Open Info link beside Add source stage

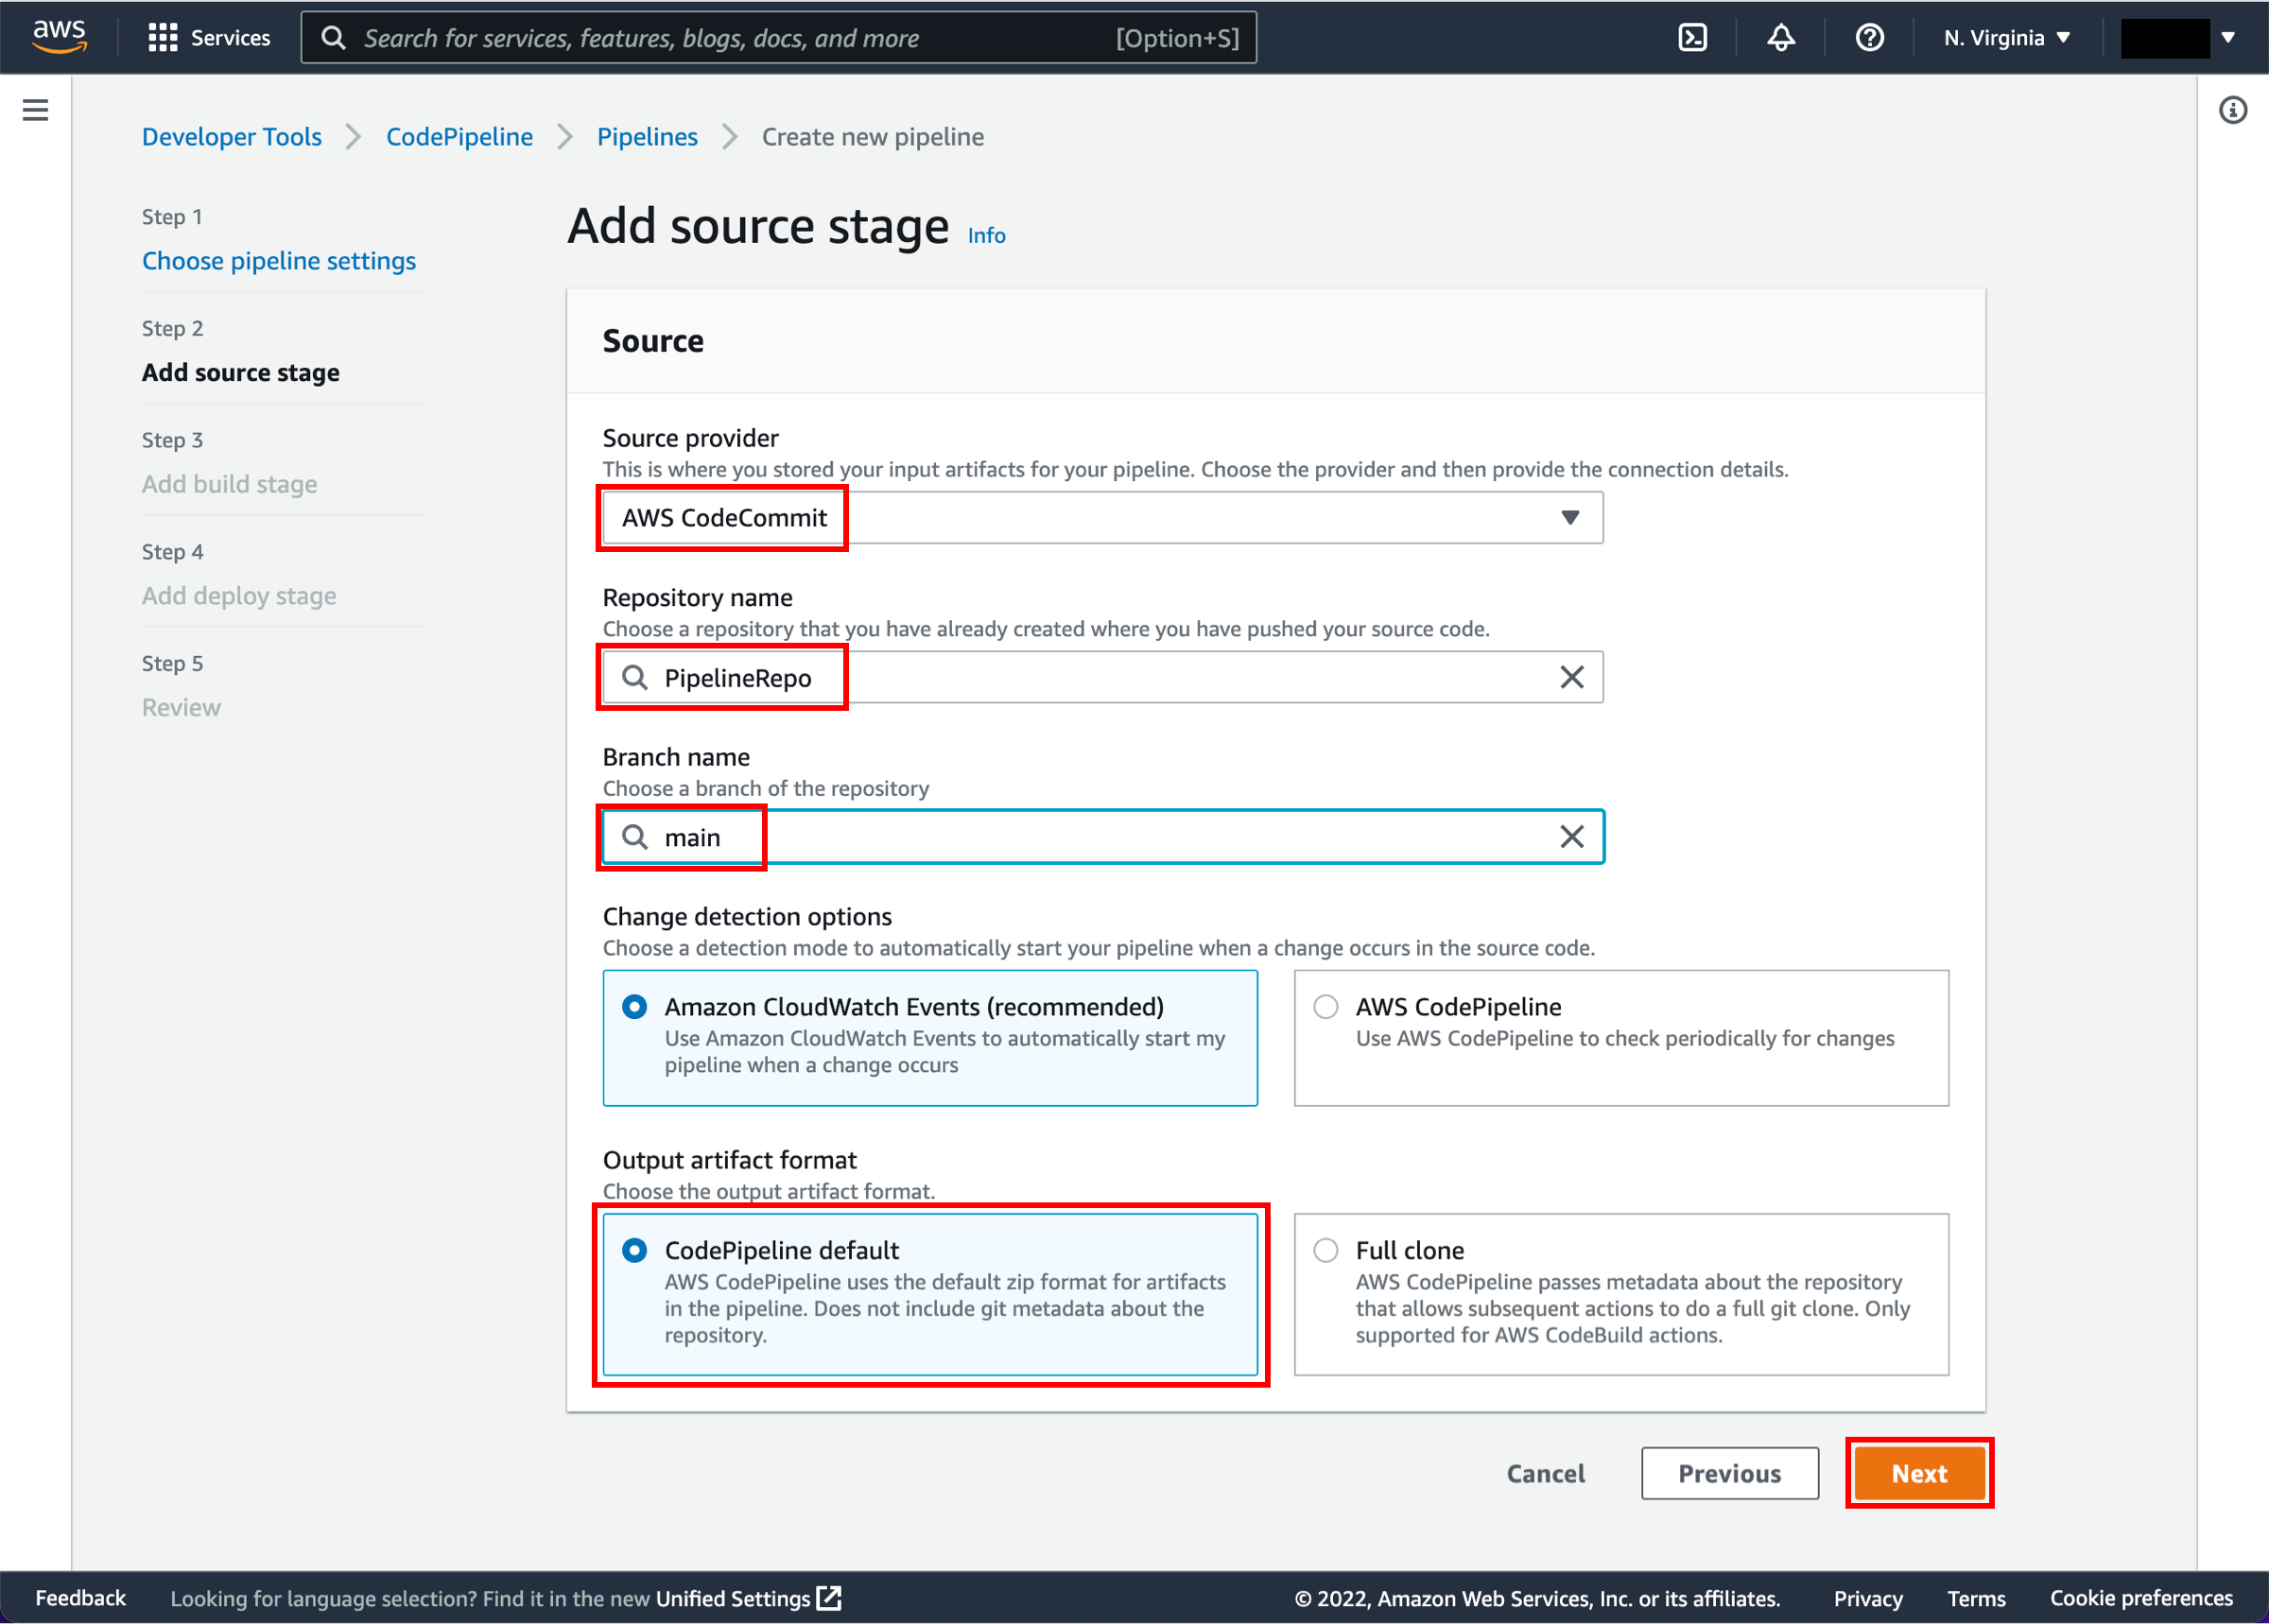click(986, 236)
